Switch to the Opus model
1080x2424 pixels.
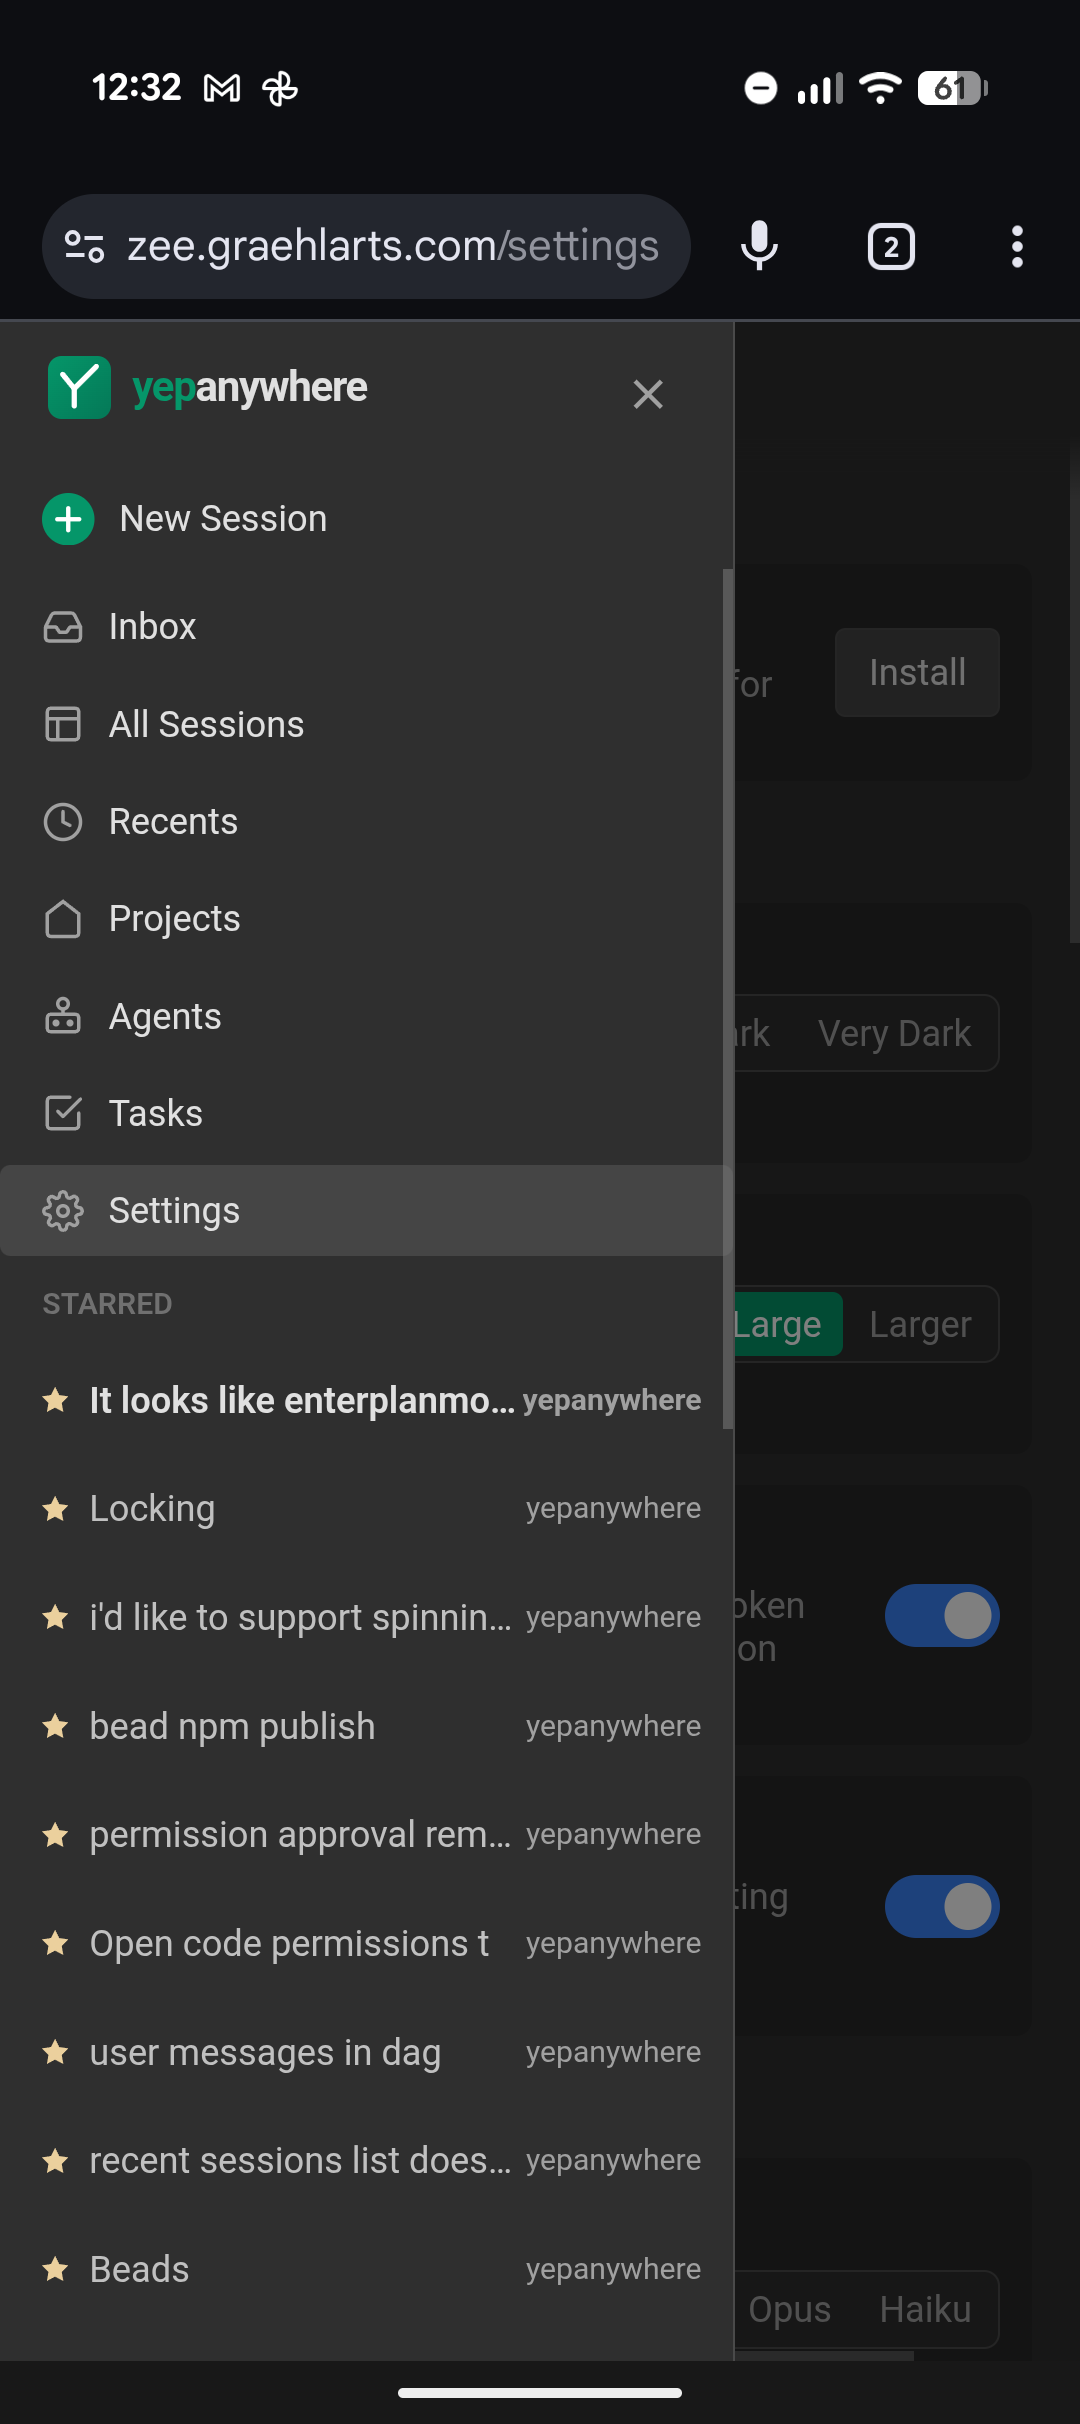coord(789,2310)
